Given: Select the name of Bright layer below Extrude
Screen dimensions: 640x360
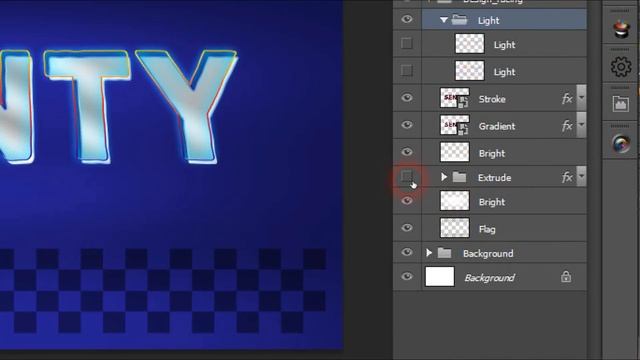Looking at the screenshot, I should click(x=492, y=202).
